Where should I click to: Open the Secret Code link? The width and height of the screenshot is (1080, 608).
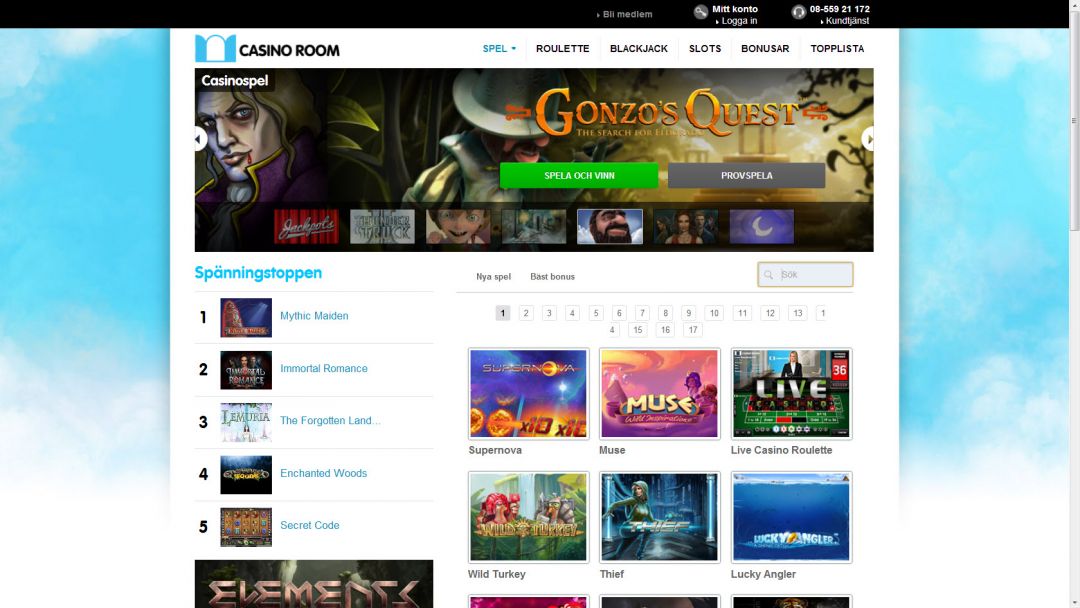click(310, 525)
